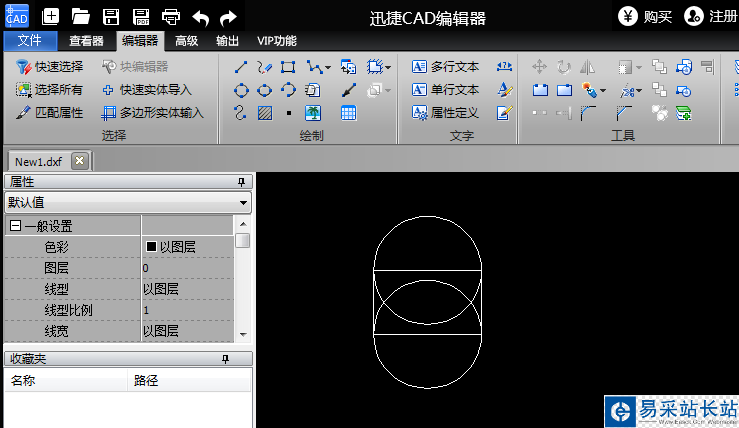Image resolution: width=739 pixels, height=428 pixels.
Task: Click 单行文本 button
Action: (445, 90)
